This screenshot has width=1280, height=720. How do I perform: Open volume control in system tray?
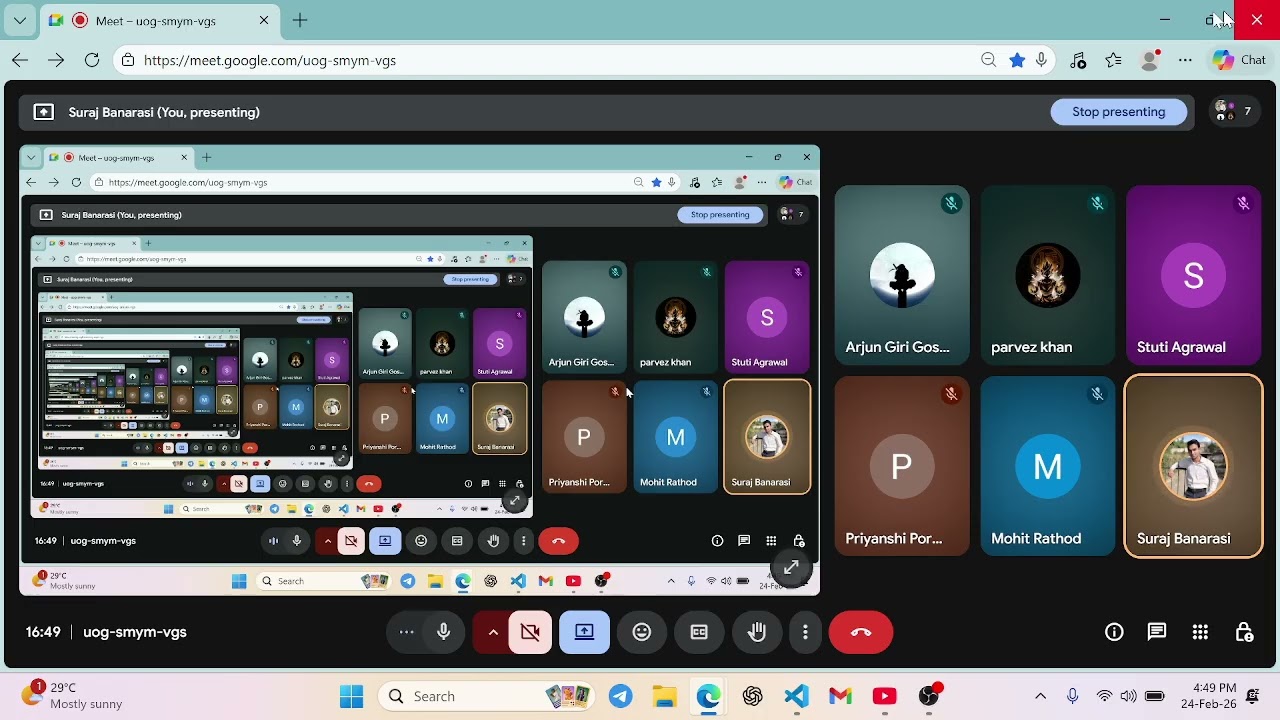1129,696
